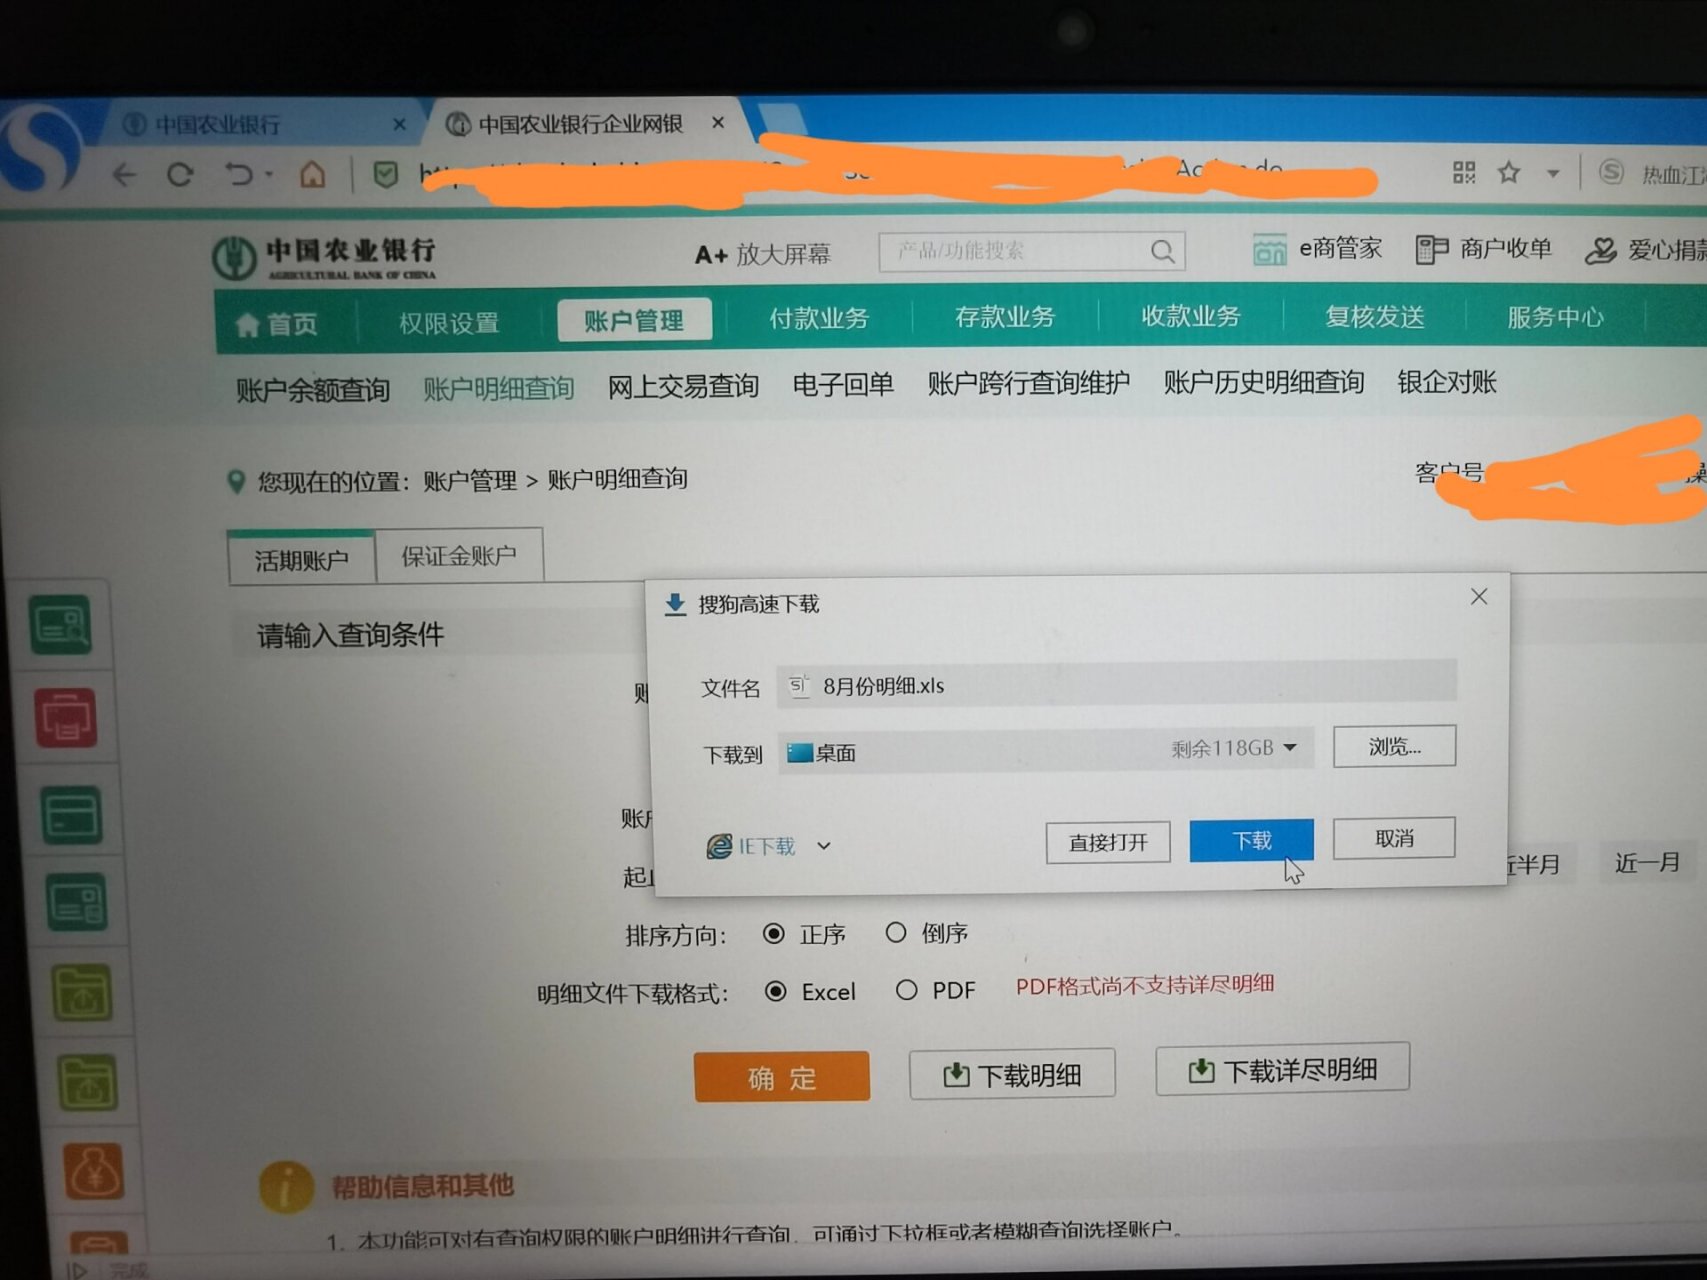Click 下载详尽明细 button
The width and height of the screenshot is (1707, 1280).
point(1283,1070)
